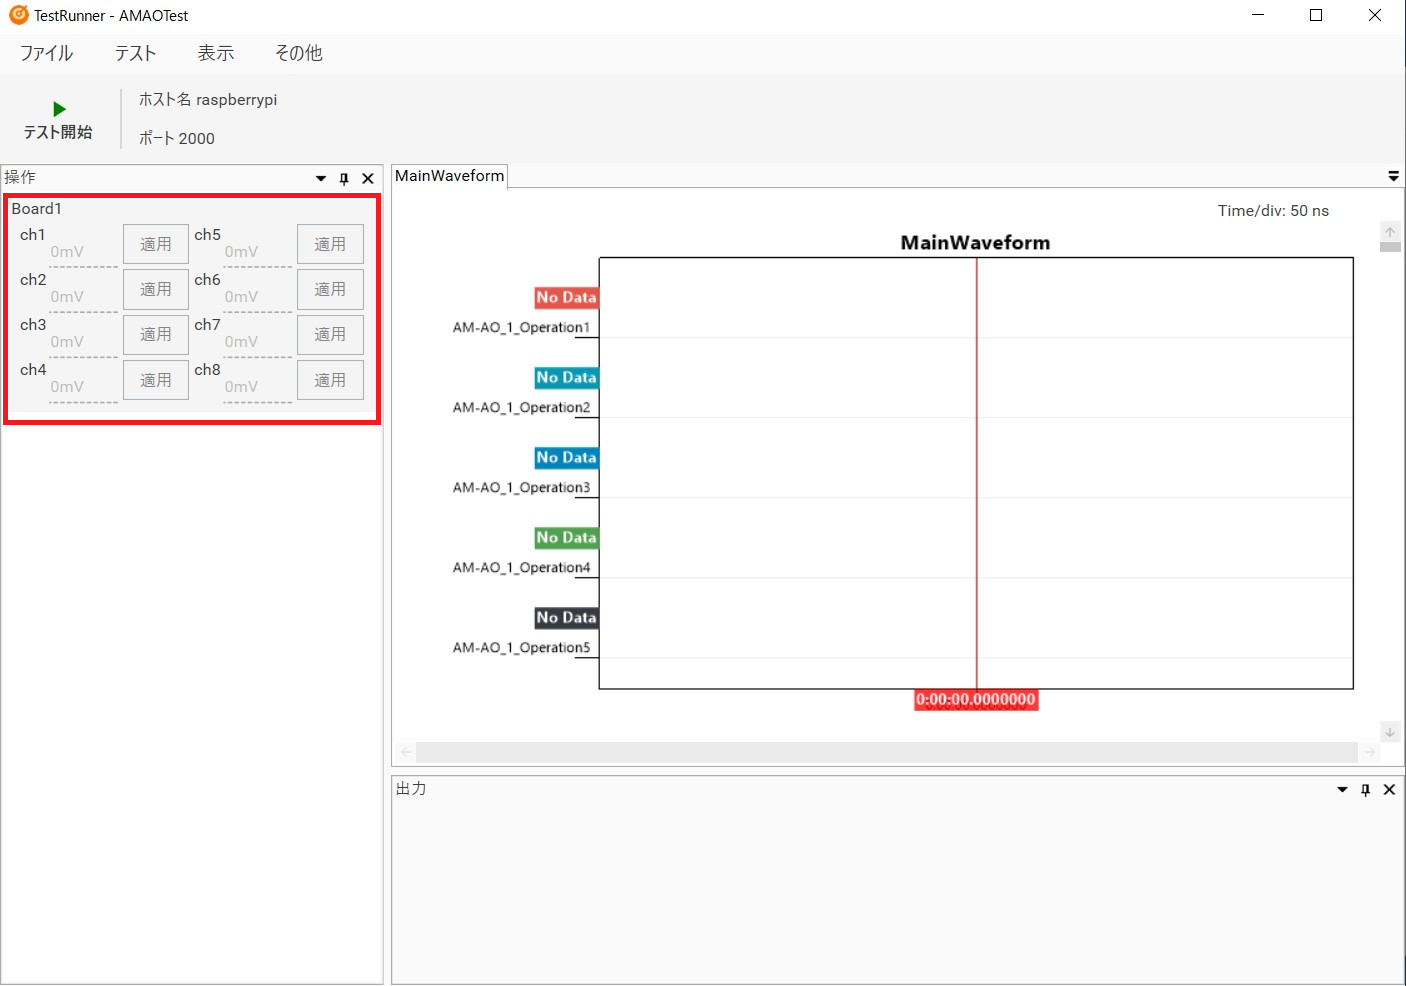This screenshot has height=986, width=1406.
Task: Click the TestRunner app logo icon
Action: coord(18,15)
